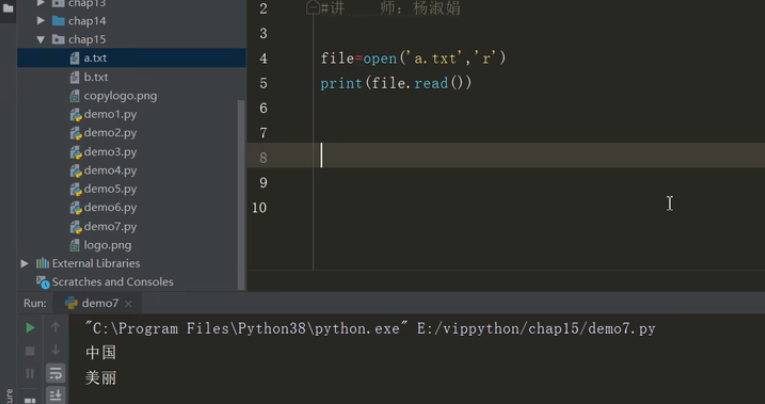Click copylogo.png image file icon
This screenshot has width=765, height=404.
[75, 96]
